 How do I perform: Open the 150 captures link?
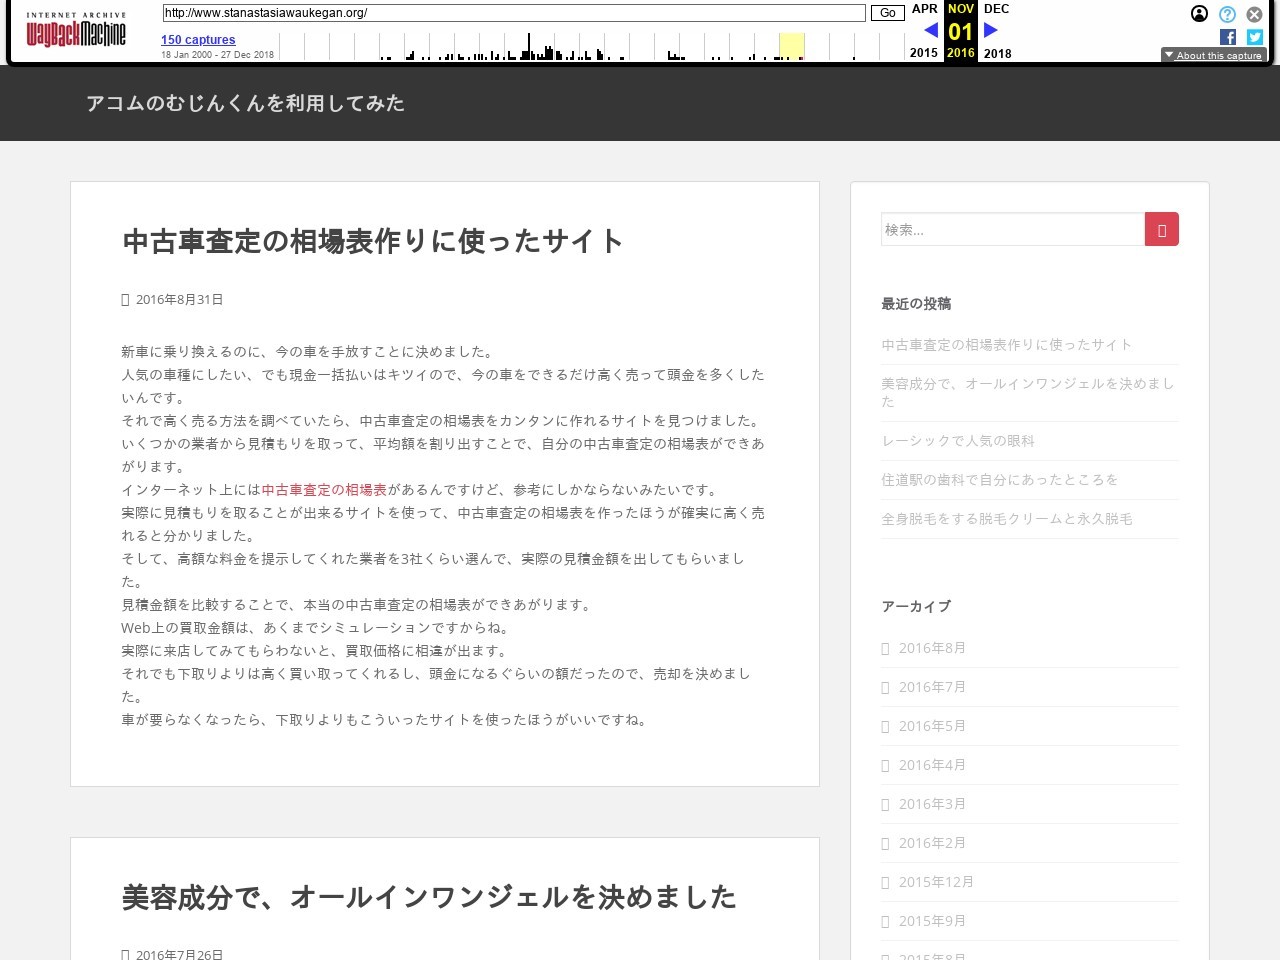point(198,40)
